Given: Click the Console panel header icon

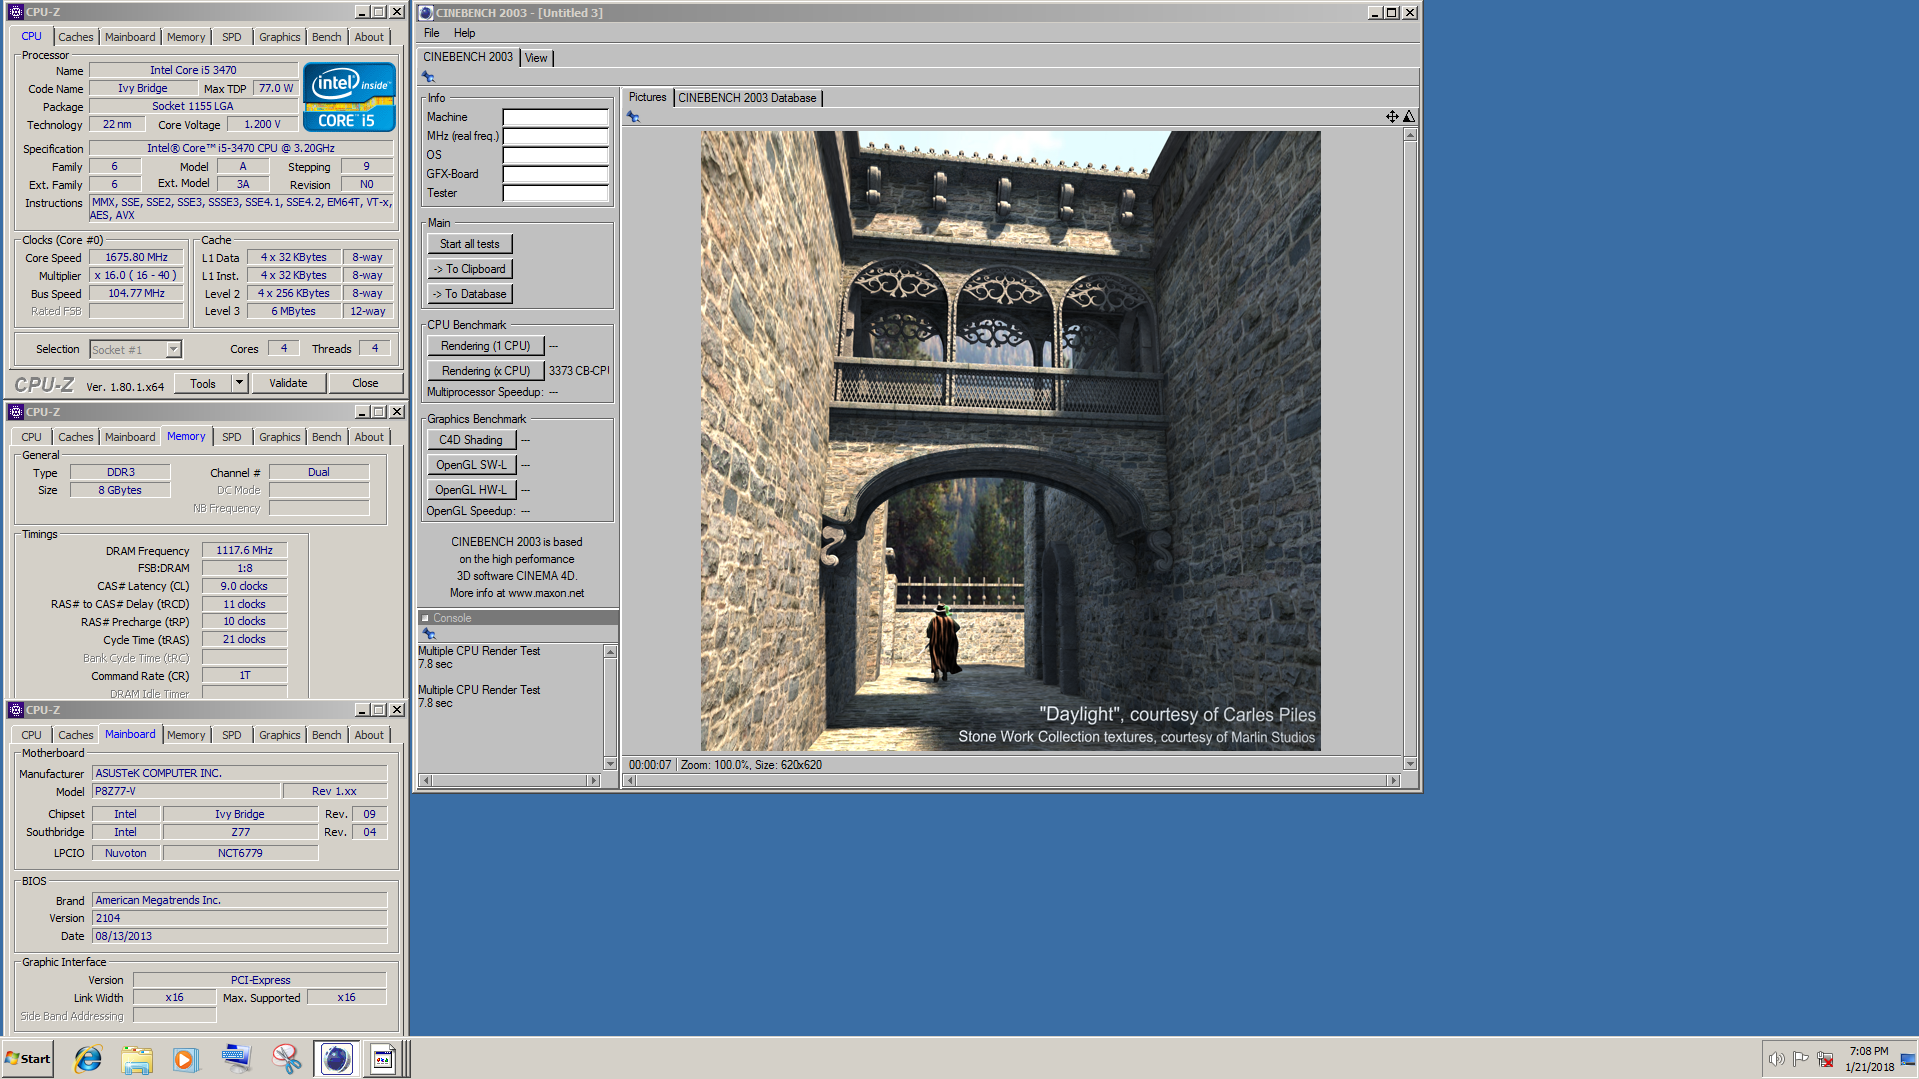Looking at the screenshot, I should point(425,618).
